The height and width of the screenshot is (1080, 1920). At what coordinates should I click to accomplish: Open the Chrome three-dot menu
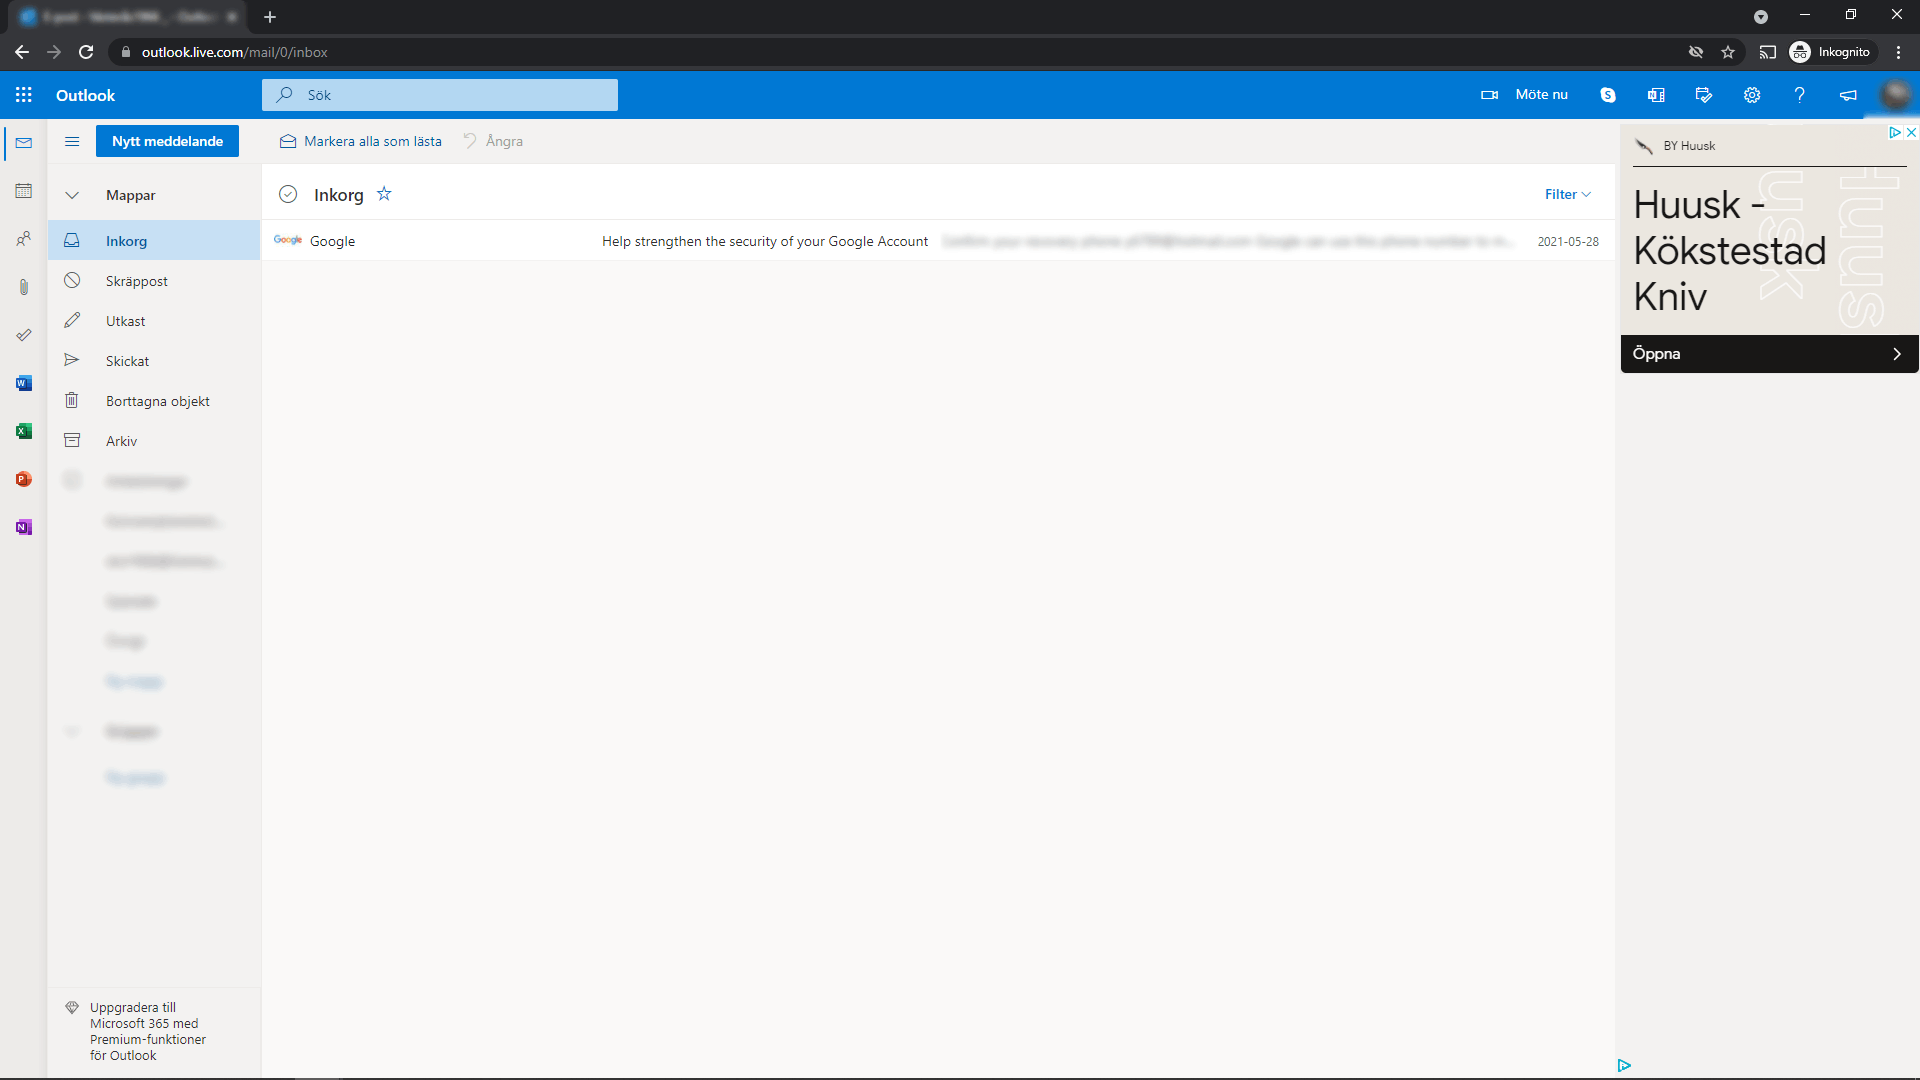[x=1898, y=52]
